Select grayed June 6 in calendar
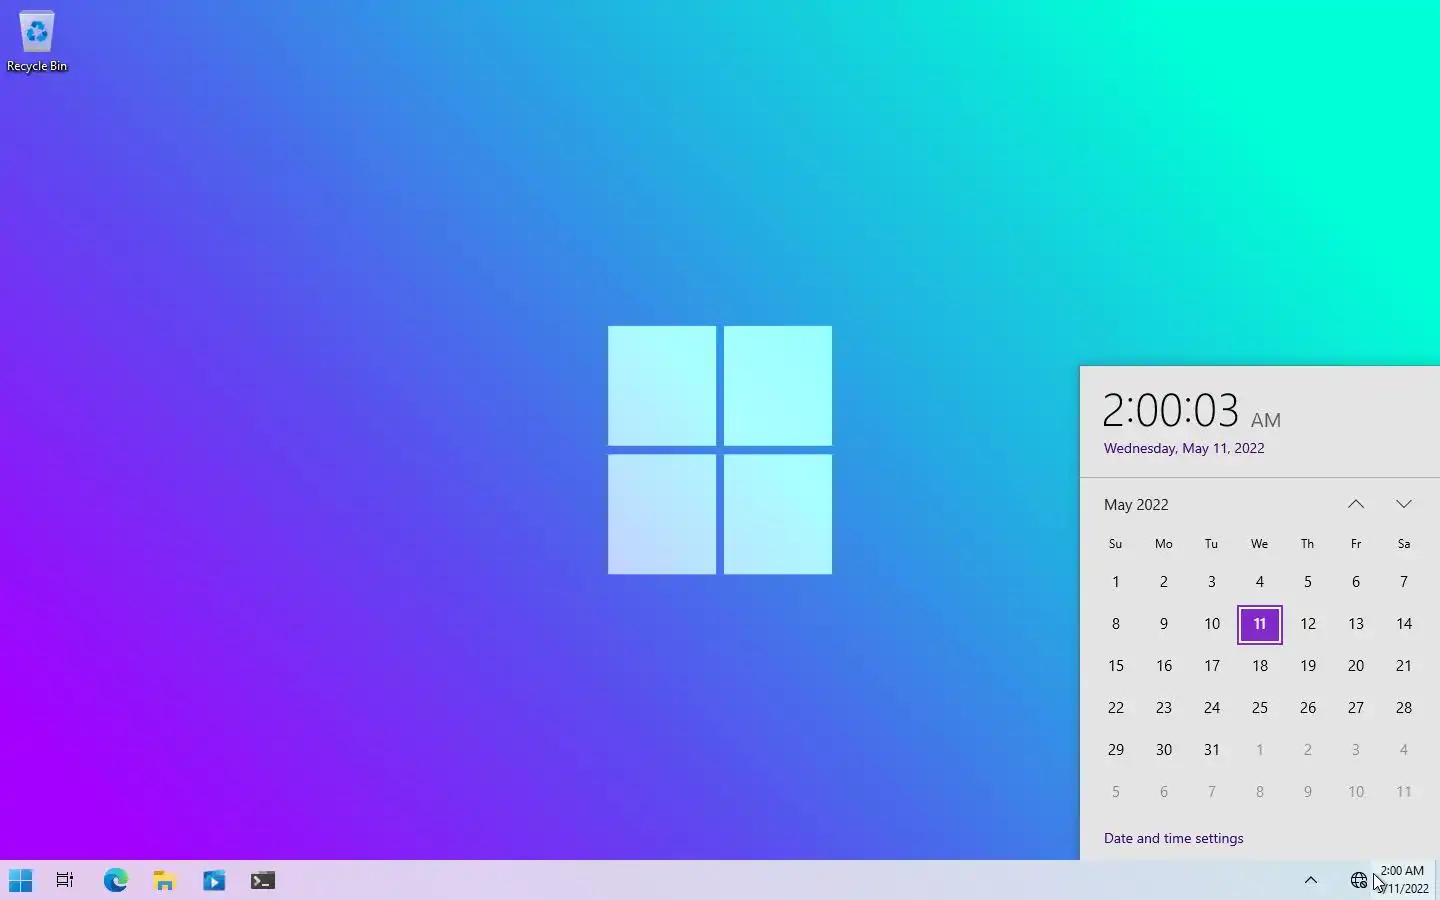The width and height of the screenshot is (1440, 900). (1164, 792)
